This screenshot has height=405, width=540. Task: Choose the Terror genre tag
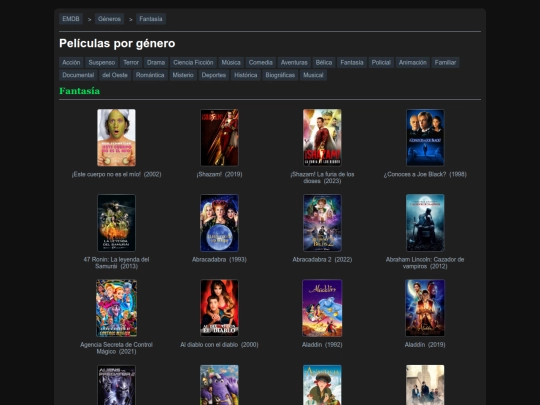click(131, 63)
